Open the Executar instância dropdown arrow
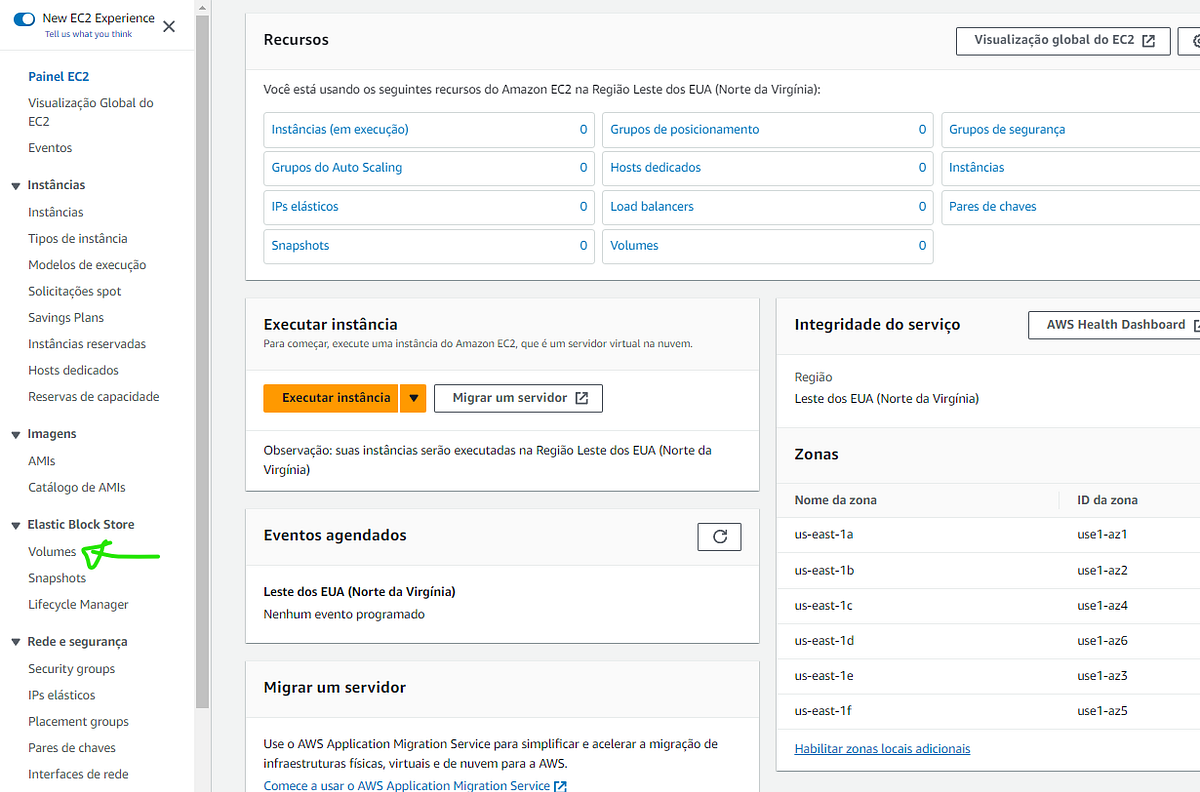Viewport: 1200px width, 792px height. point(412,398)
